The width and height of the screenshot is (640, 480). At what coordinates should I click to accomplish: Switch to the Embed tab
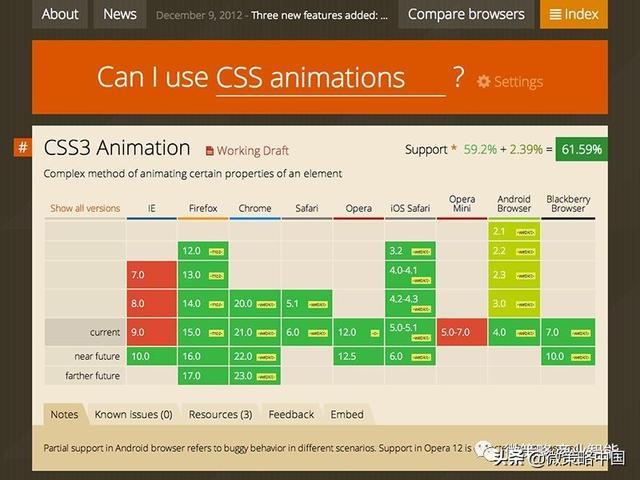tap(347, 414)
